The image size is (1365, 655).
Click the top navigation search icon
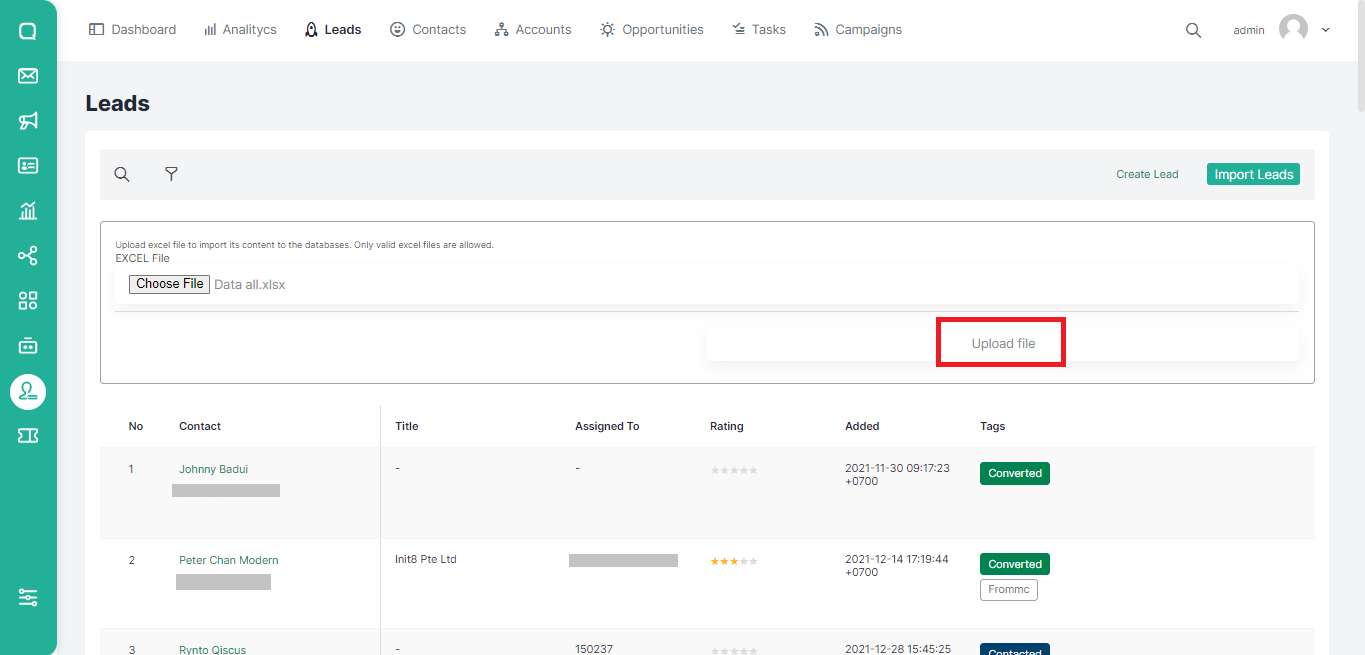1193,30
